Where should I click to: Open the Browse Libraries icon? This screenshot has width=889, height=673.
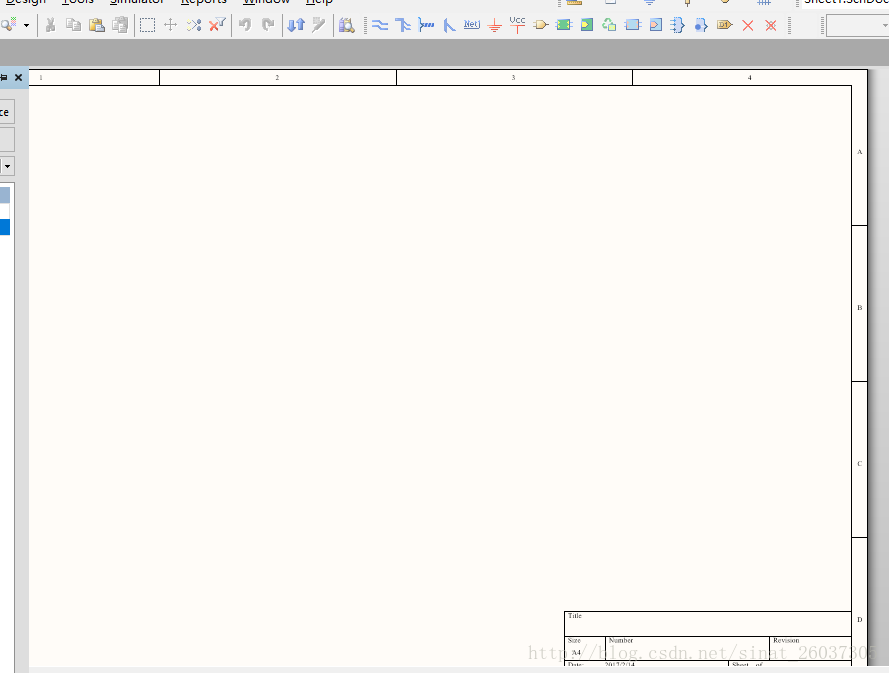[346, 25]
